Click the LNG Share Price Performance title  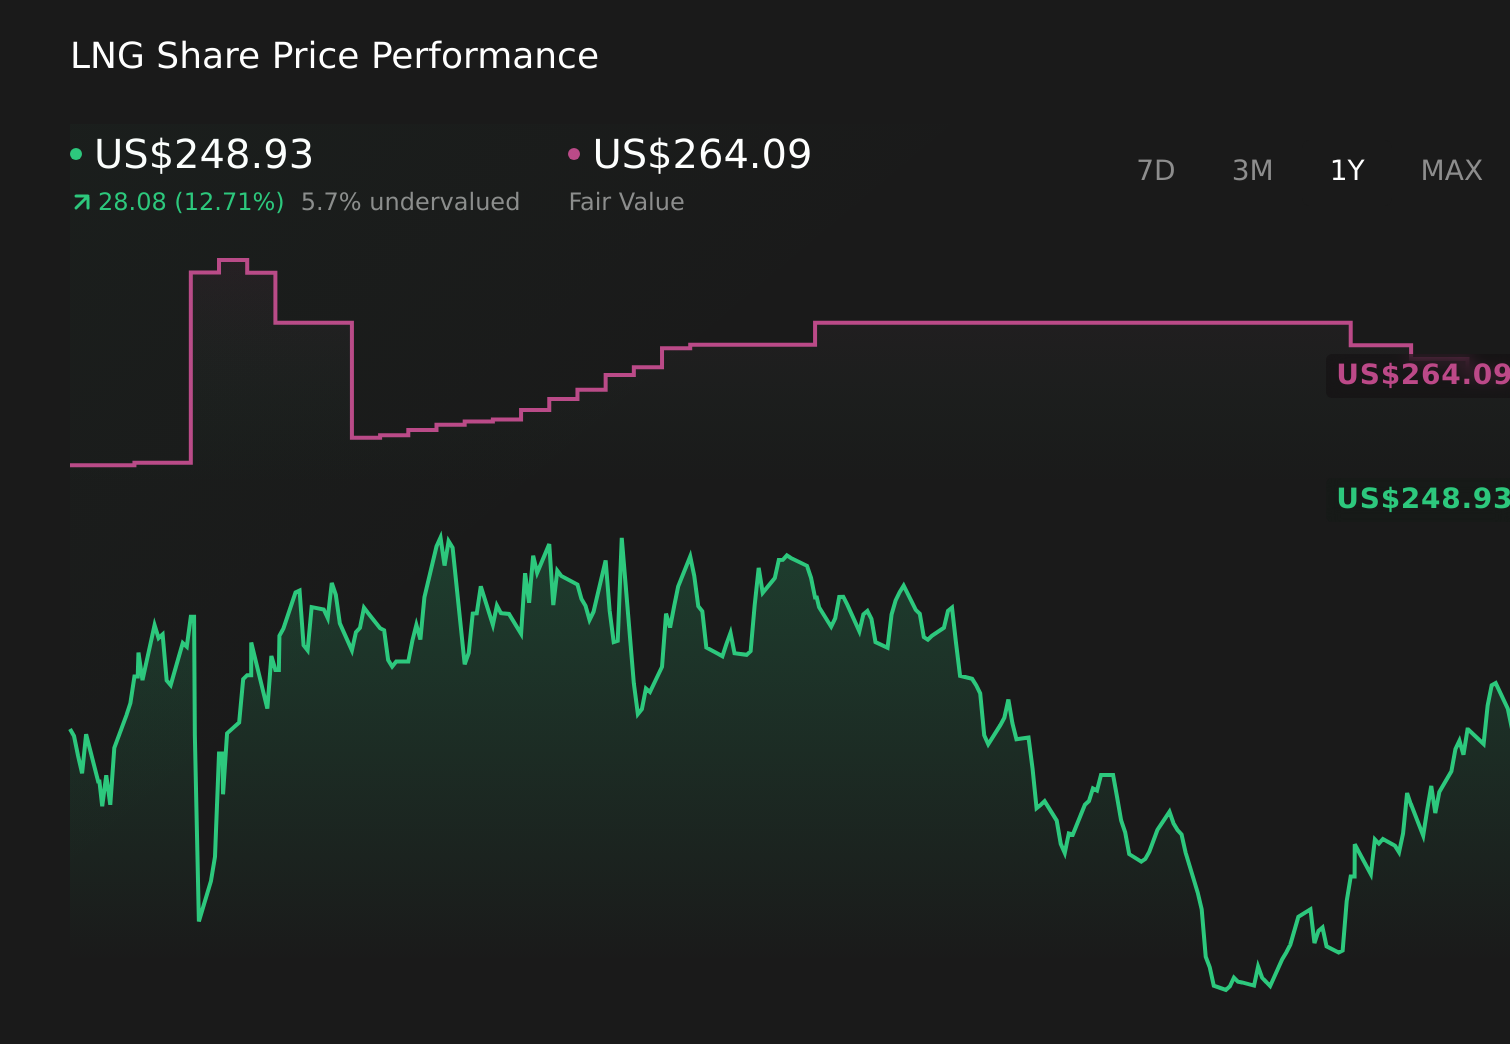334,56
